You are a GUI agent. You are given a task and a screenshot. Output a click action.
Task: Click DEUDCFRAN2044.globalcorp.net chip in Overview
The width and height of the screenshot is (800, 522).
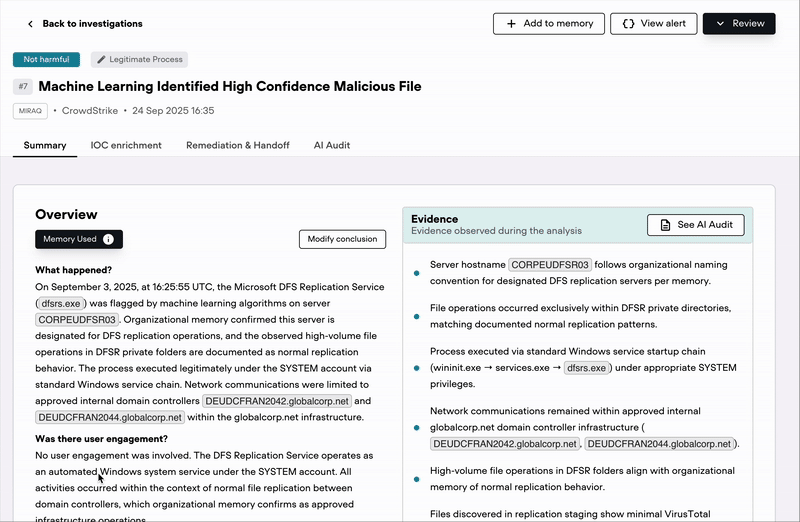pos(110,417)
